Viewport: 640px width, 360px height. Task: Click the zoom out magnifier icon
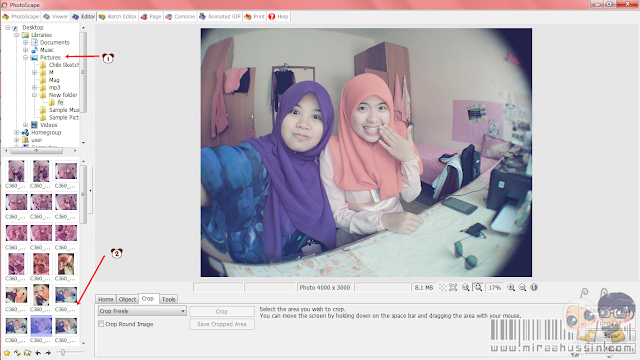pos(522,287)
